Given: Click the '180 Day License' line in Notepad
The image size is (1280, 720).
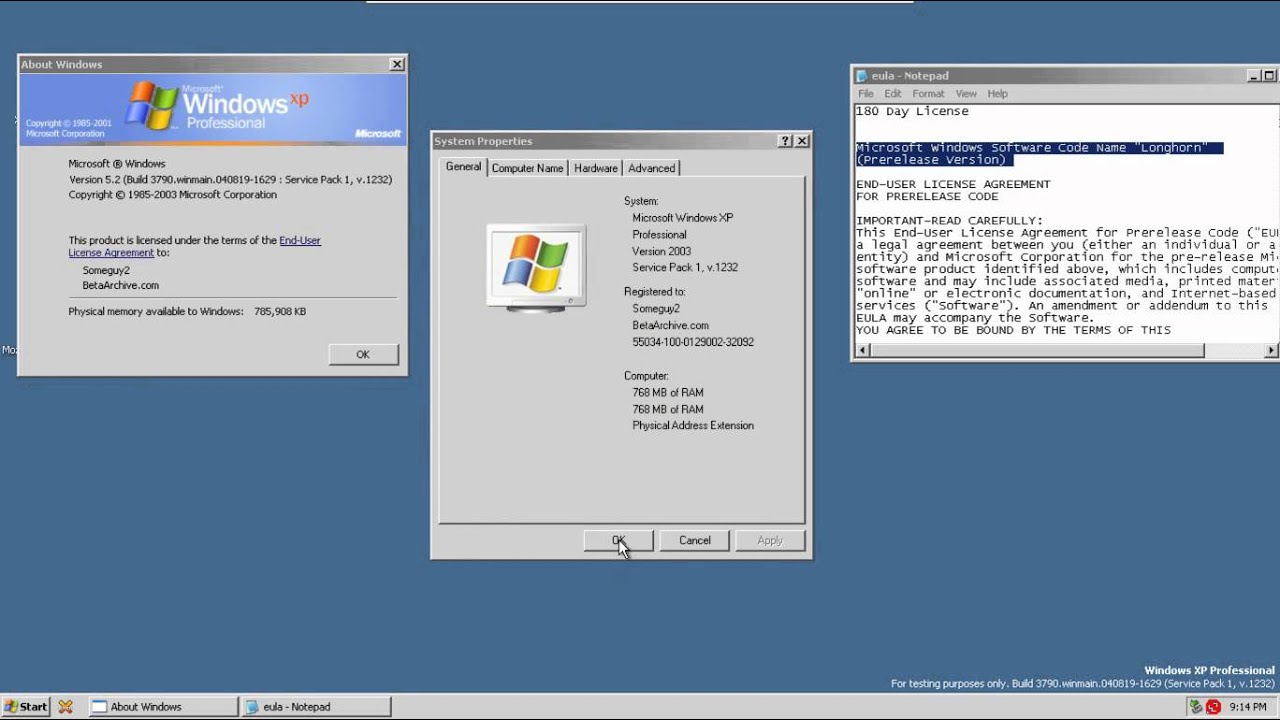Looking at the screenshot, I should point(912,111).
